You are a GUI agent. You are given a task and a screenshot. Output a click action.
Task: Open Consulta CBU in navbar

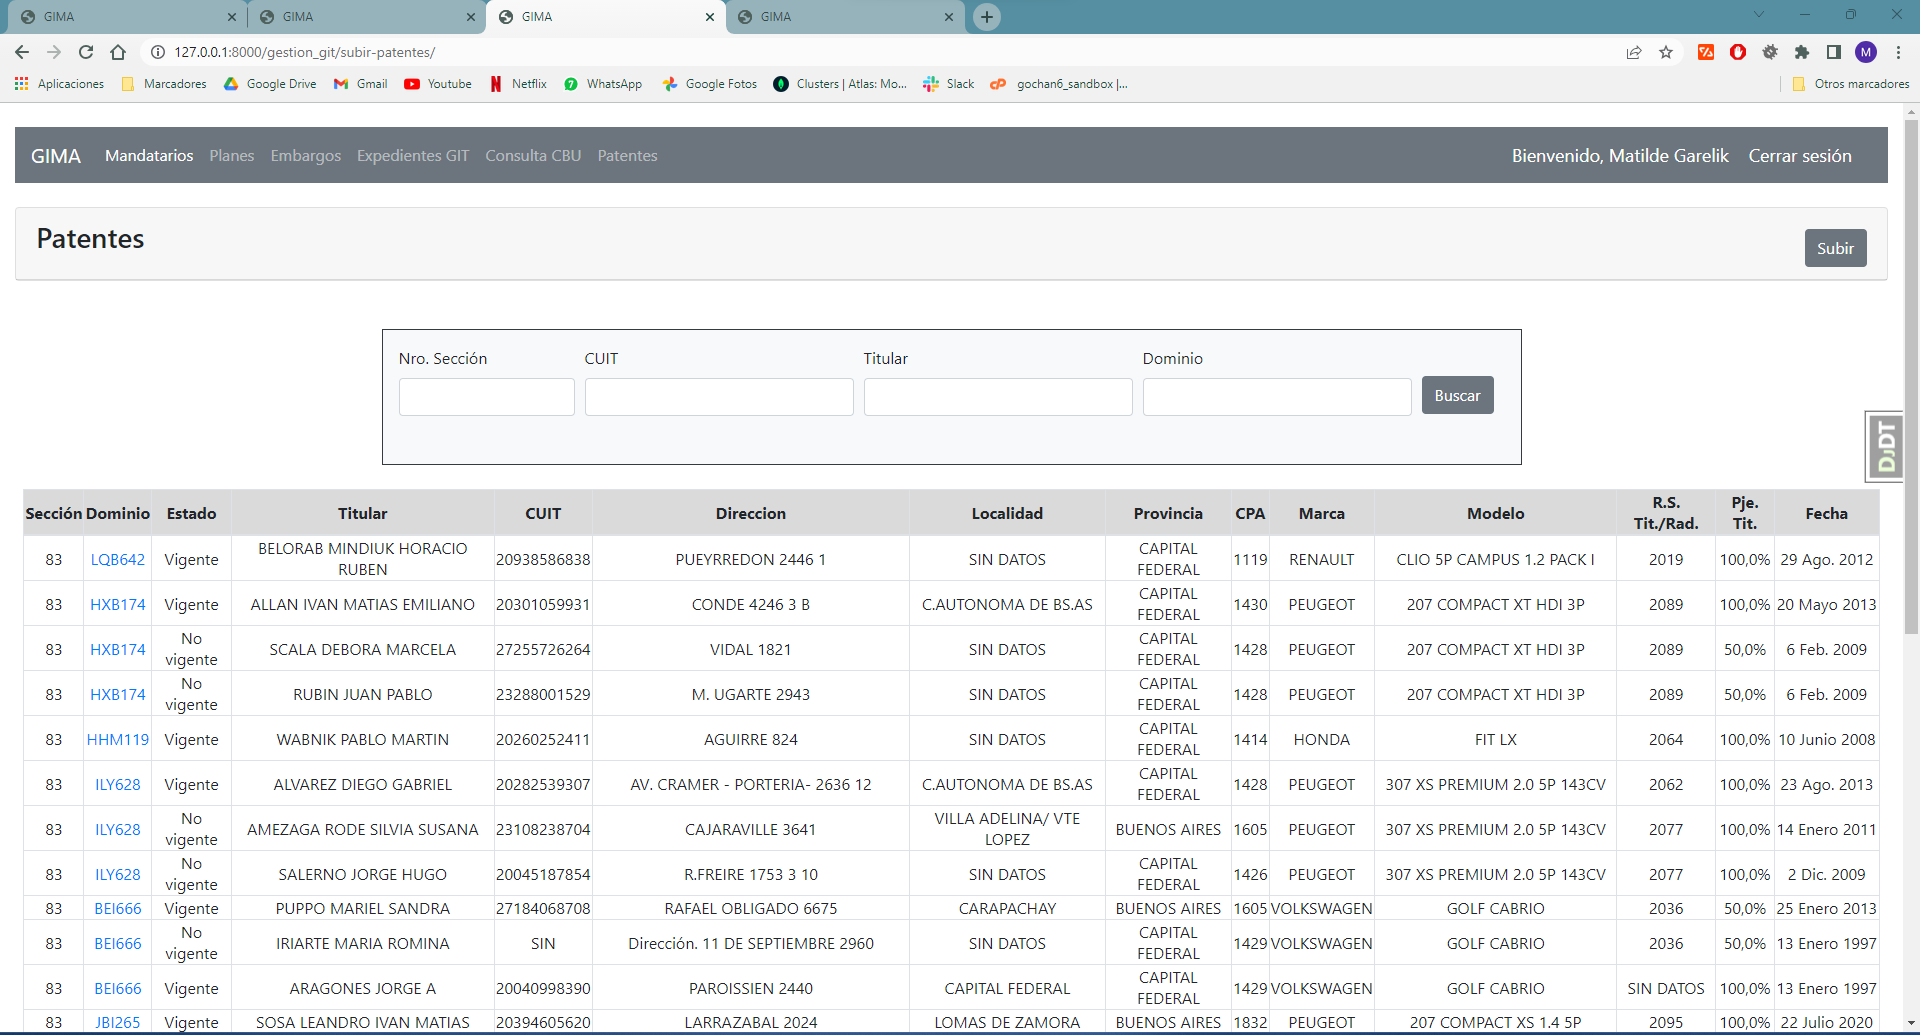533,156
